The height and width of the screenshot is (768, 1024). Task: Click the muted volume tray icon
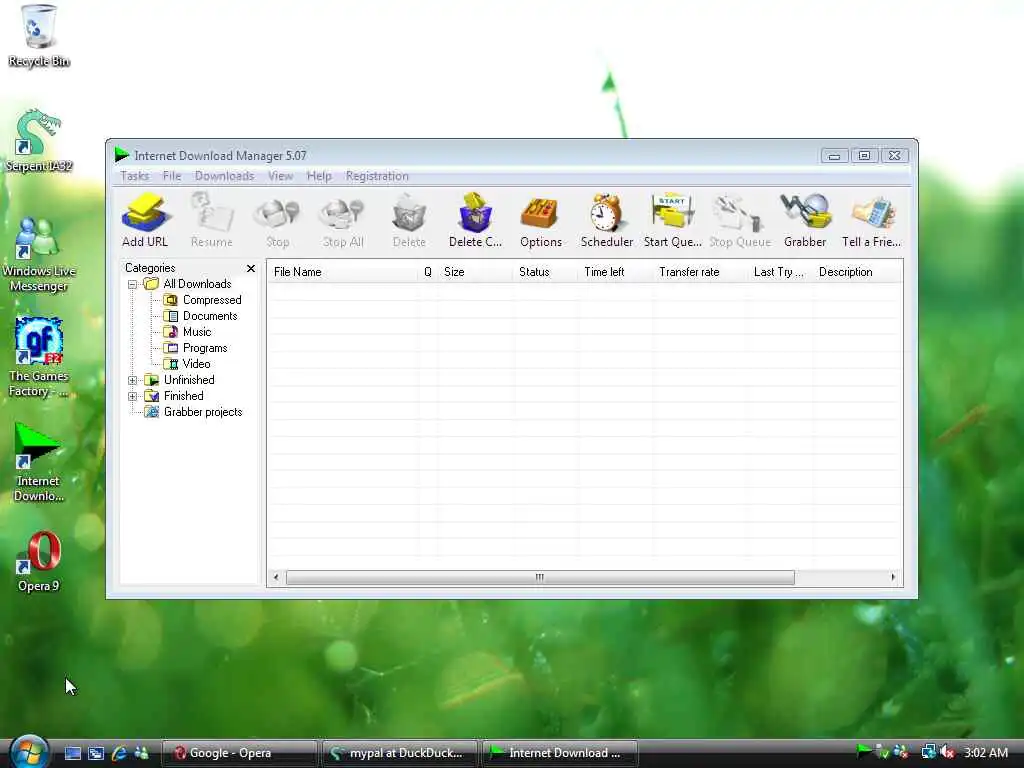point(948,752)
